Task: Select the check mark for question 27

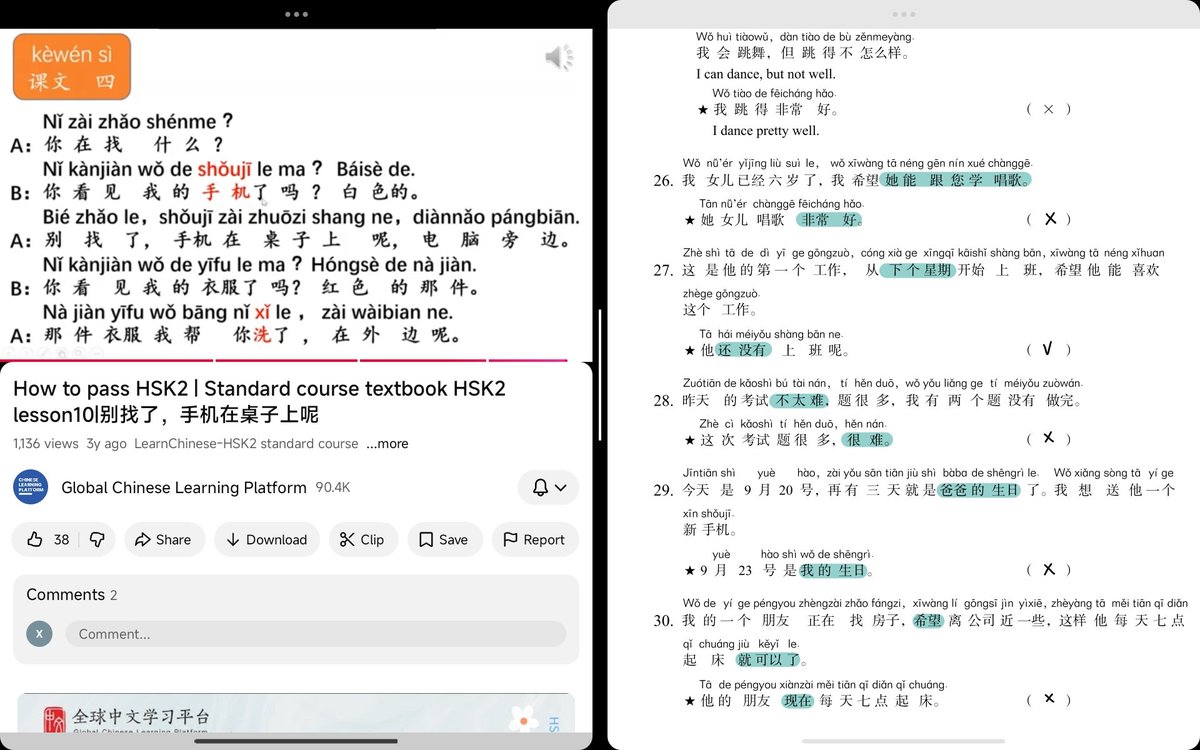Action: point(1048,349)
